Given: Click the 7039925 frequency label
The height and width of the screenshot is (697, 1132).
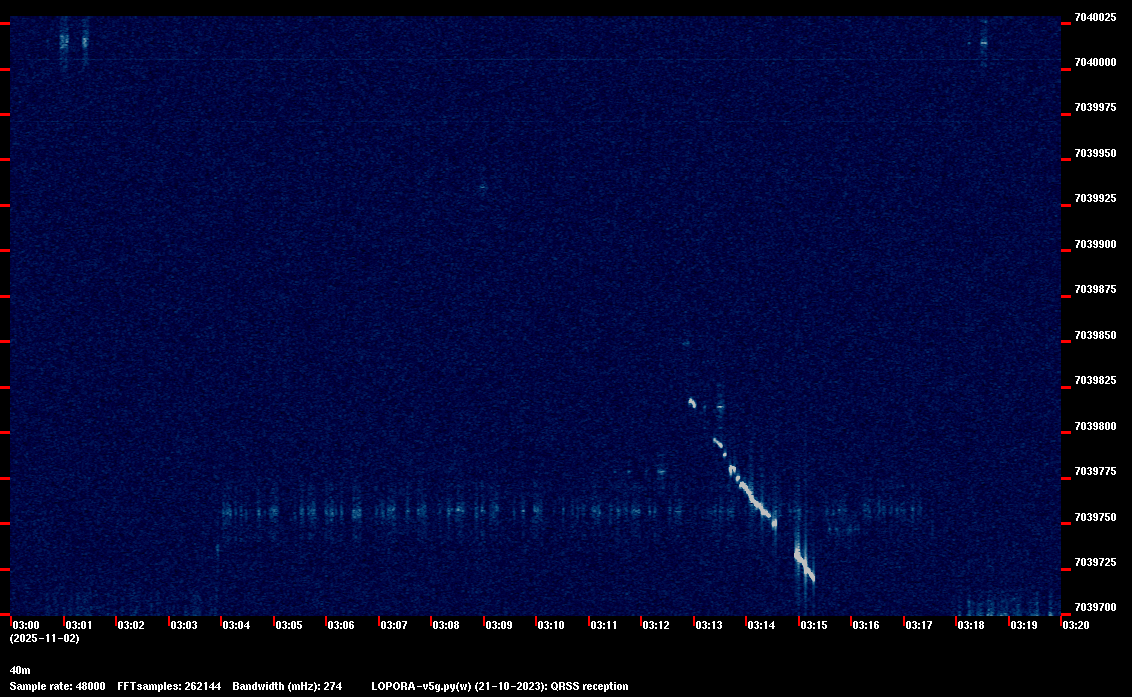Looking at the screenshot, I should tap(1095, 199).
